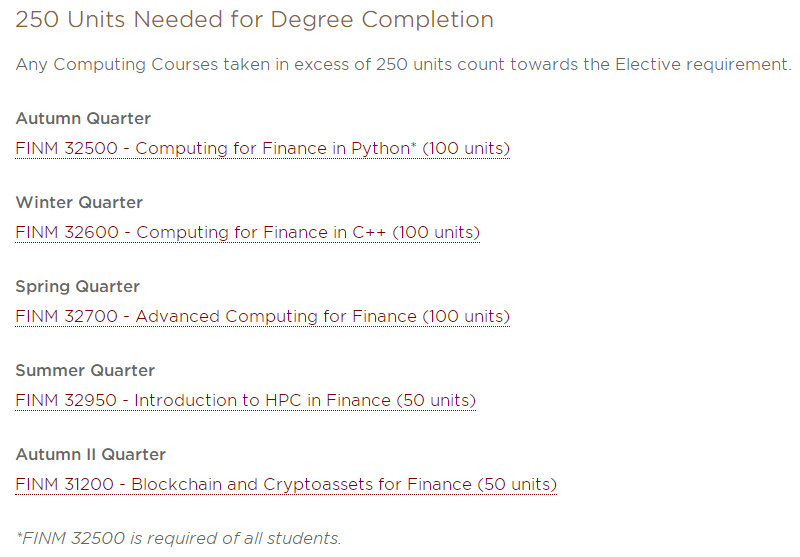Image resolution: width=800 pixels, height=557 pixels.
Task: Click the paragraph about excess Computing Courses
Action: click(x=404, y=65)
